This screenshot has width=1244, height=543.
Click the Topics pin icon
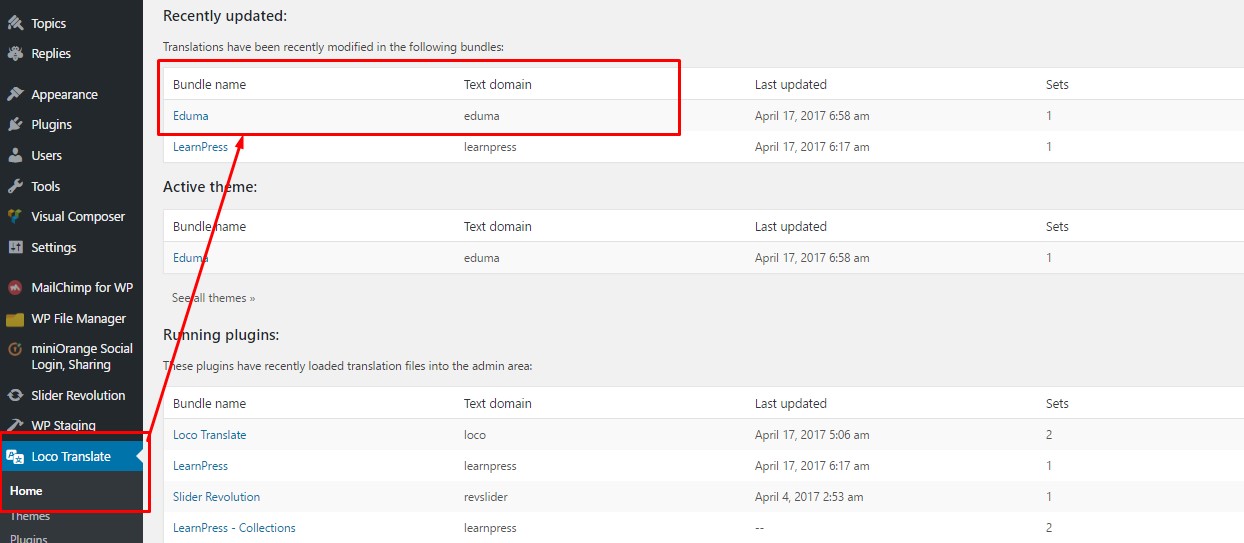(x=15, y=23)
